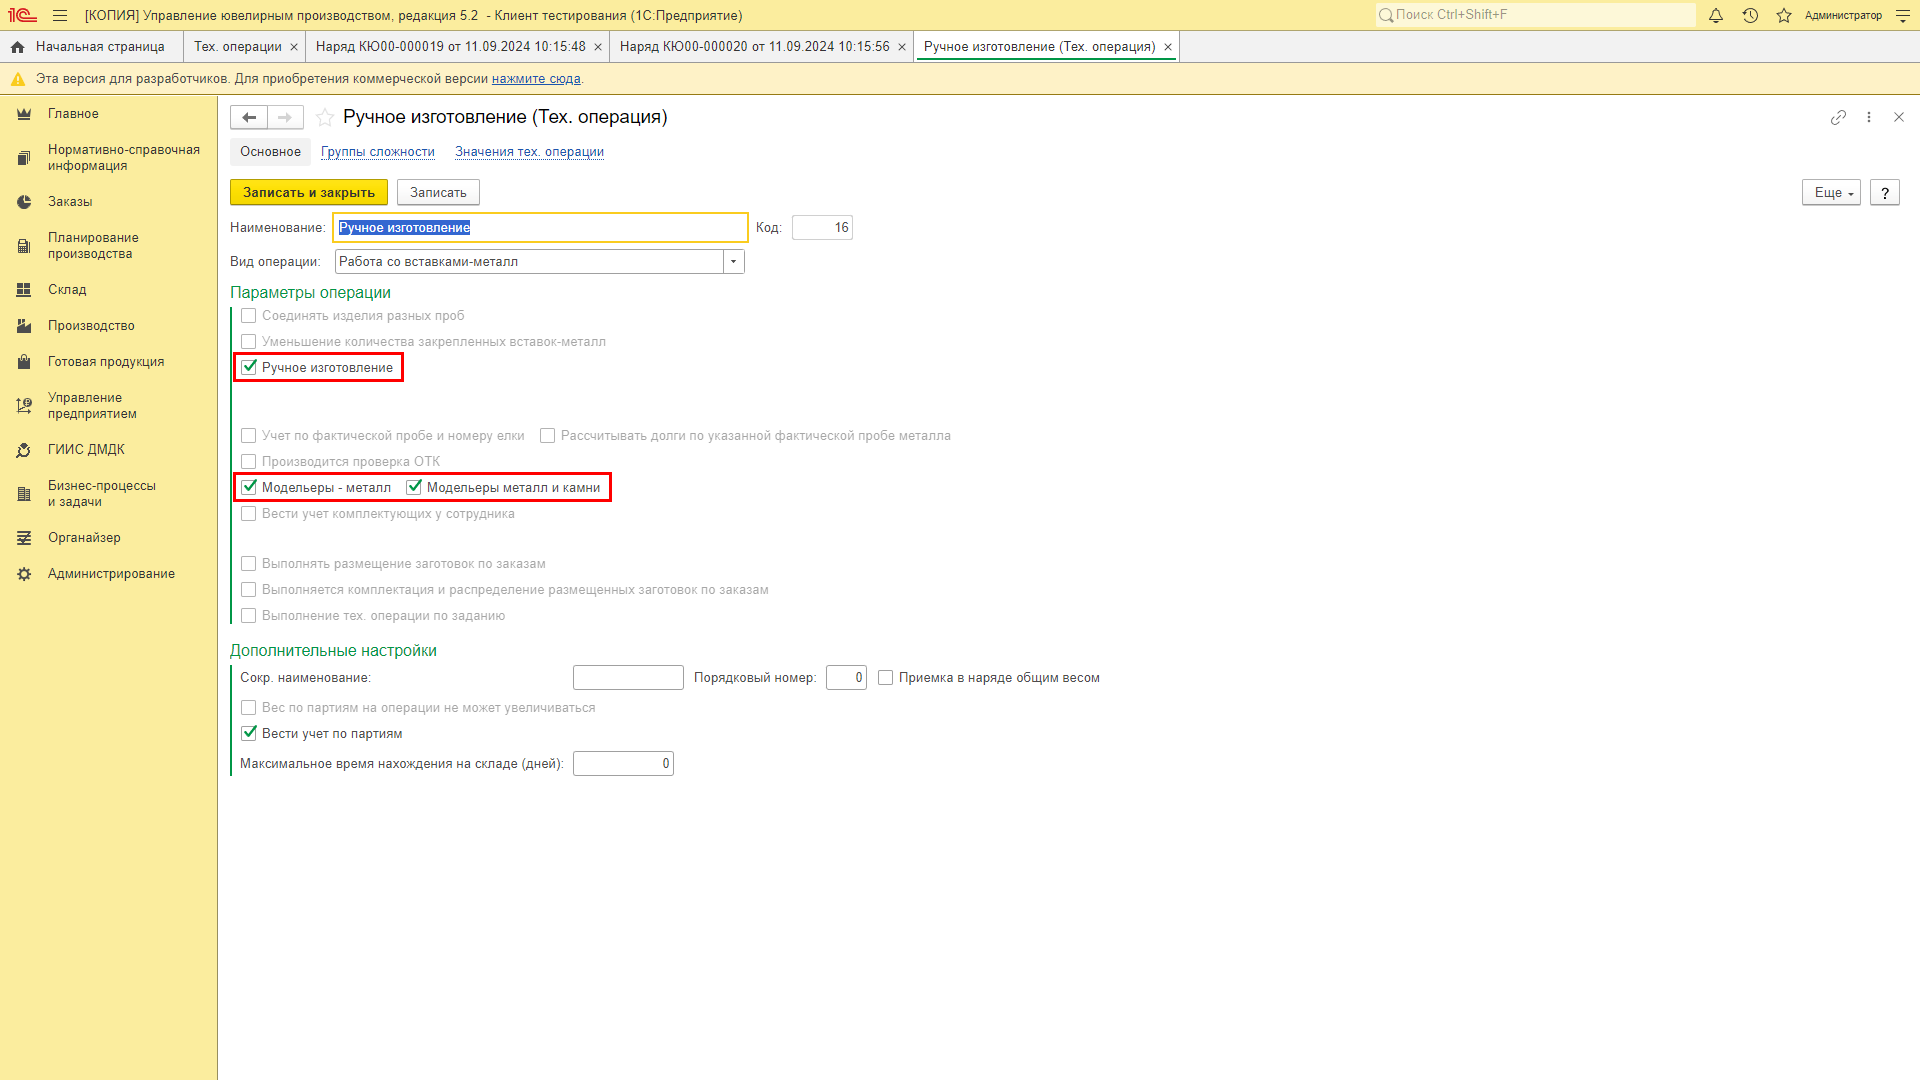
Task: Follow the нажмите сюда link
Action: (x=536, y=79)
